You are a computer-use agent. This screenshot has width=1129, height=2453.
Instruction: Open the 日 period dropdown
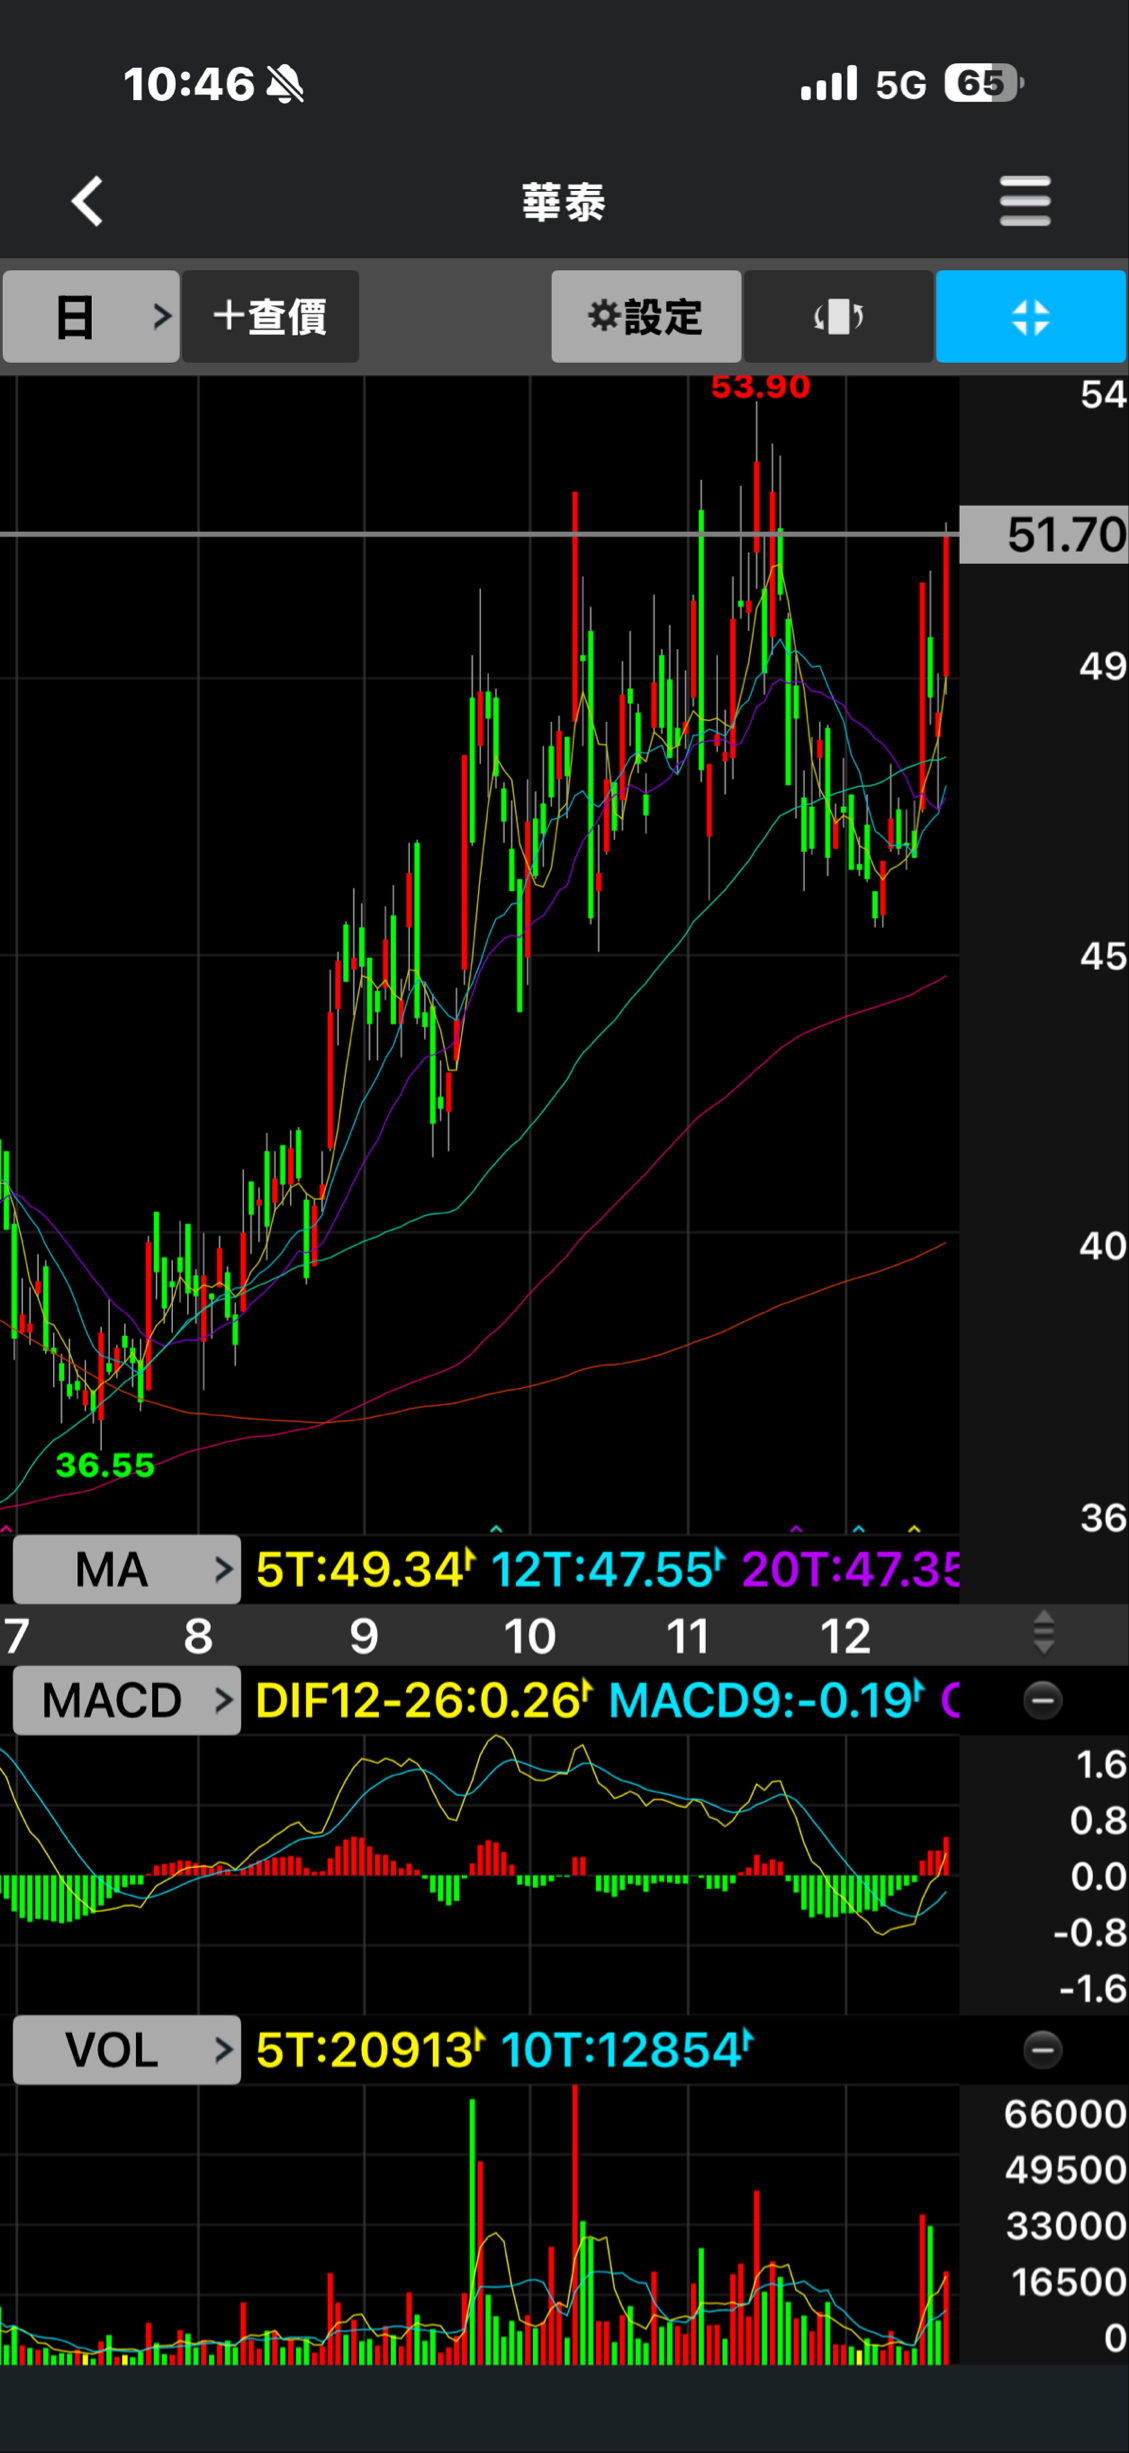[91, 316]
